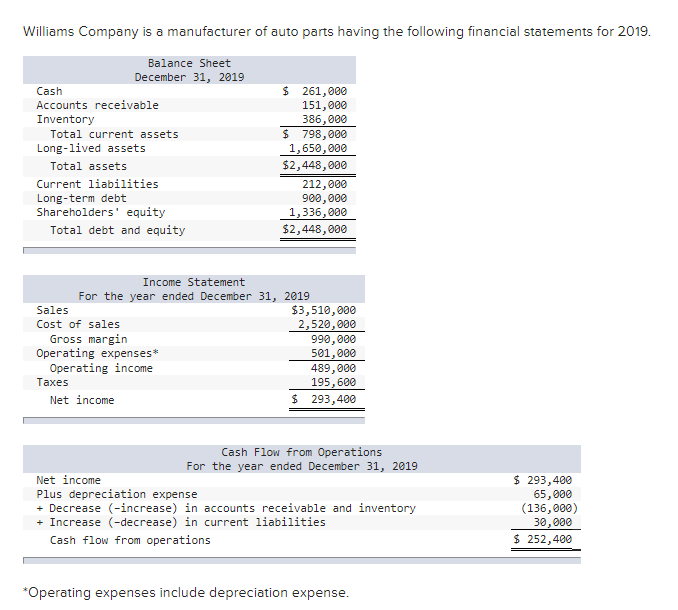Click the Balance Sheet heading
Viewport: 678px width, 610px height.
click(189, 63)
